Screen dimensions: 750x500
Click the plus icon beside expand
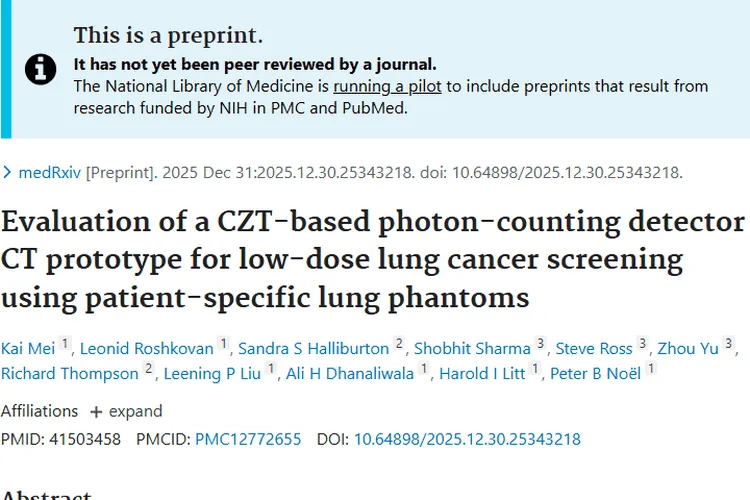click(96, 411)
